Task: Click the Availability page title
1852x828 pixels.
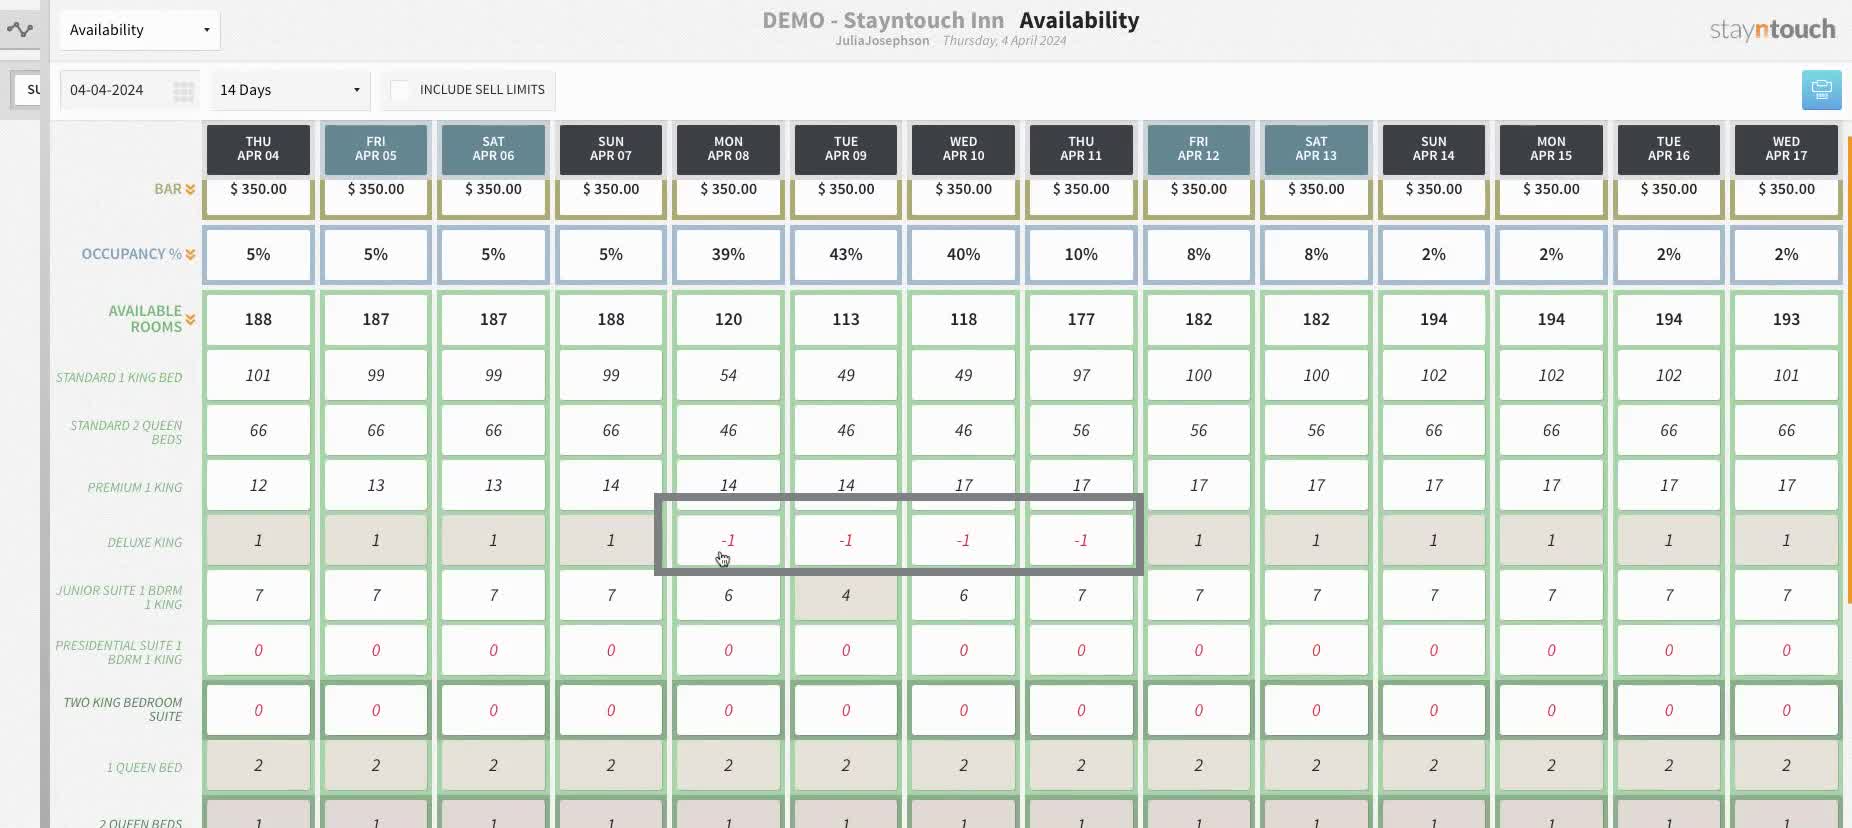Action: coord(1079,20)
